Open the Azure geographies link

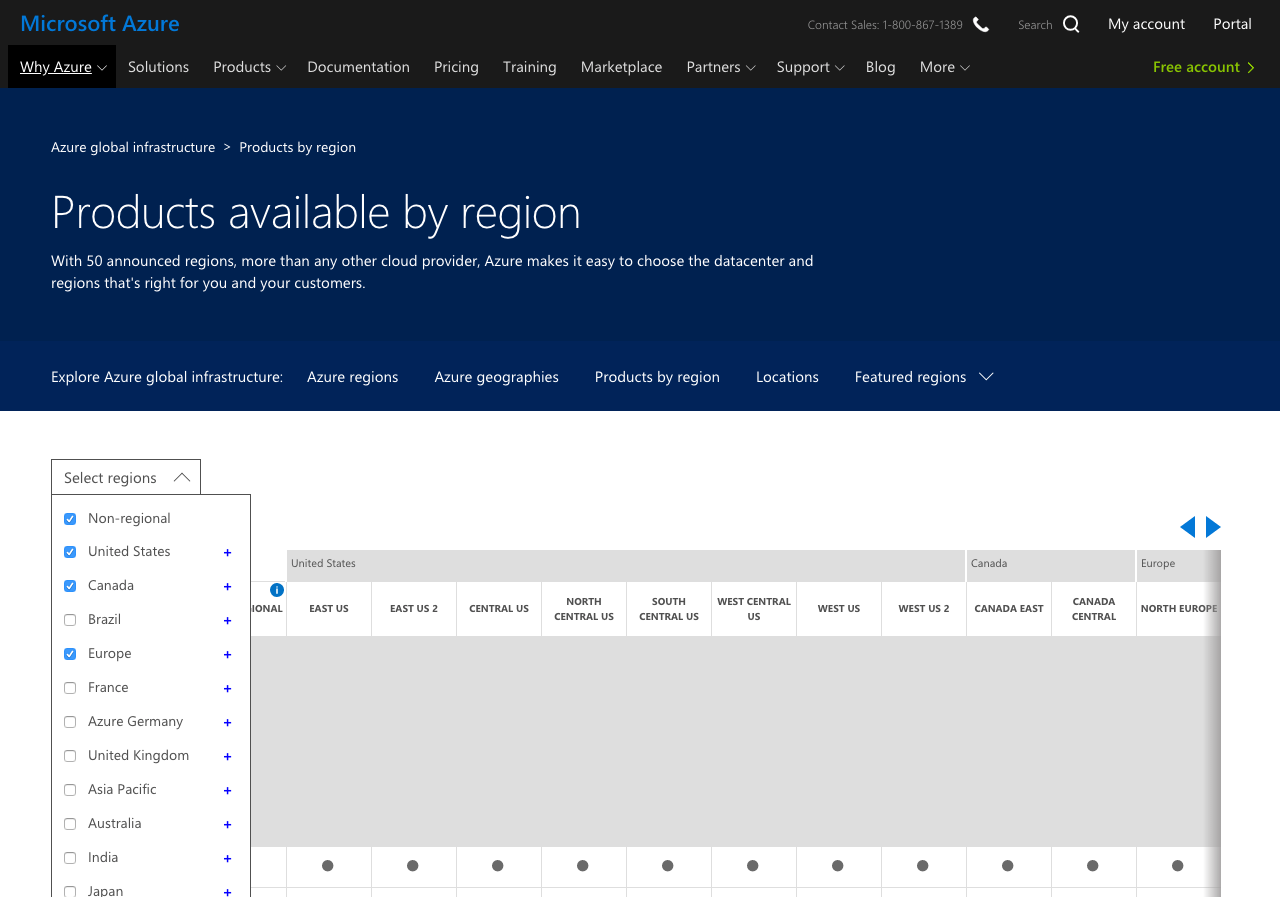(x=496, y=377)
